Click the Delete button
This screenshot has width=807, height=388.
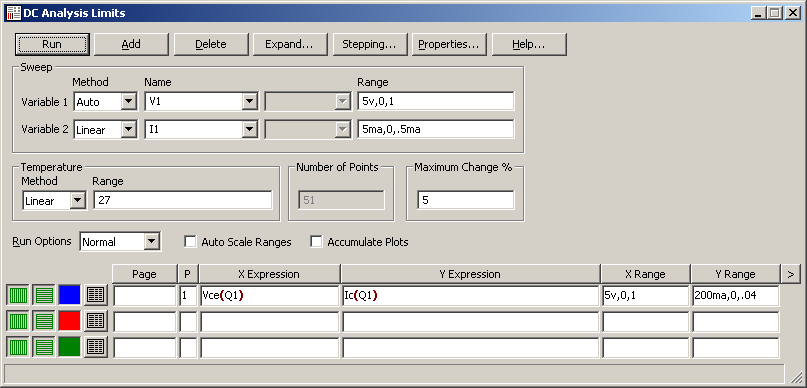coord(211,44)
